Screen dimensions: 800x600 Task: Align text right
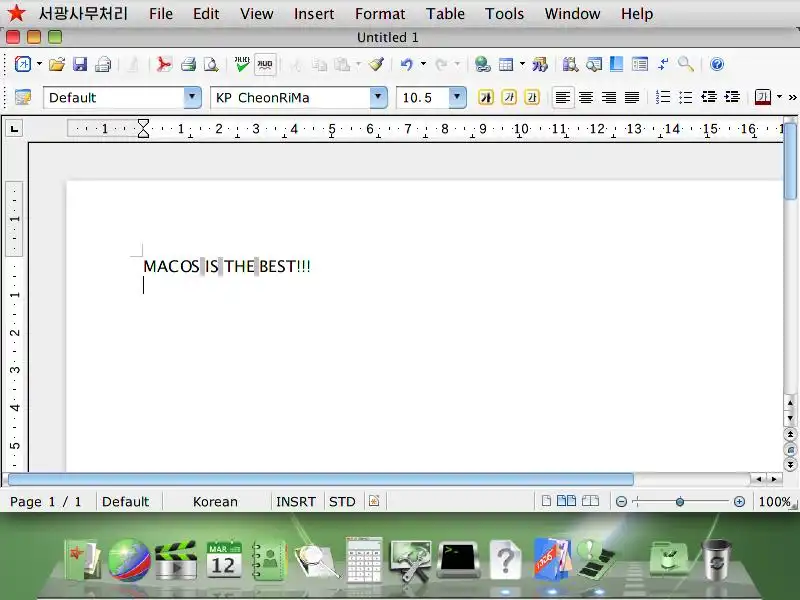click(x=609, y=97)
